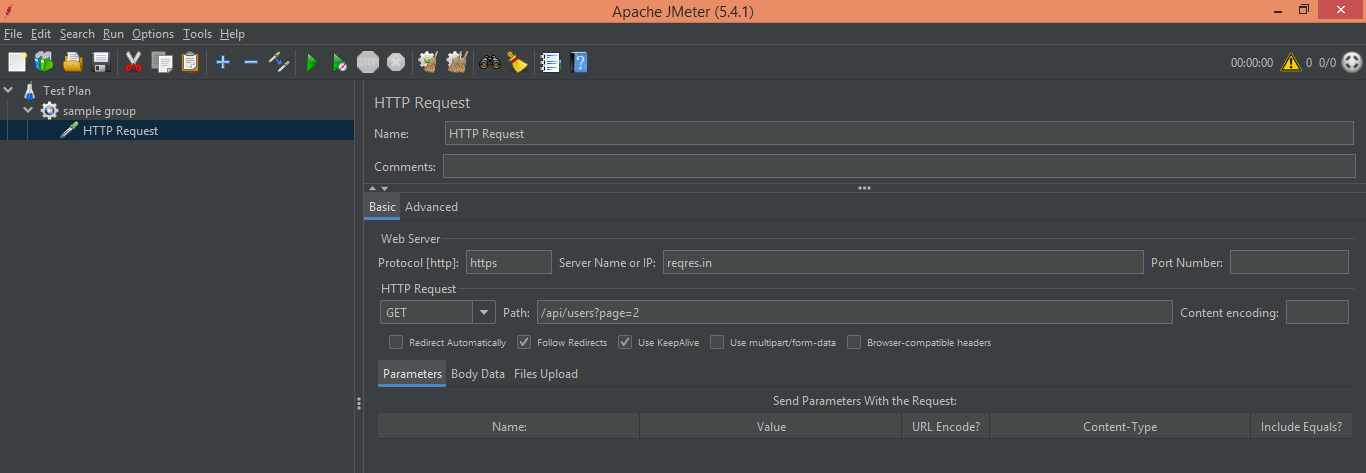Viewport: 1366px width, 473px height.
Task: Select sample group in the tree
Action: click(99, 110)
